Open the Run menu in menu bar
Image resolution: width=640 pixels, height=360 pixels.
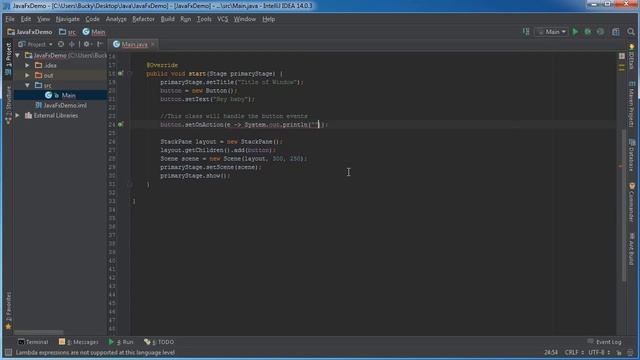(186, 19)
